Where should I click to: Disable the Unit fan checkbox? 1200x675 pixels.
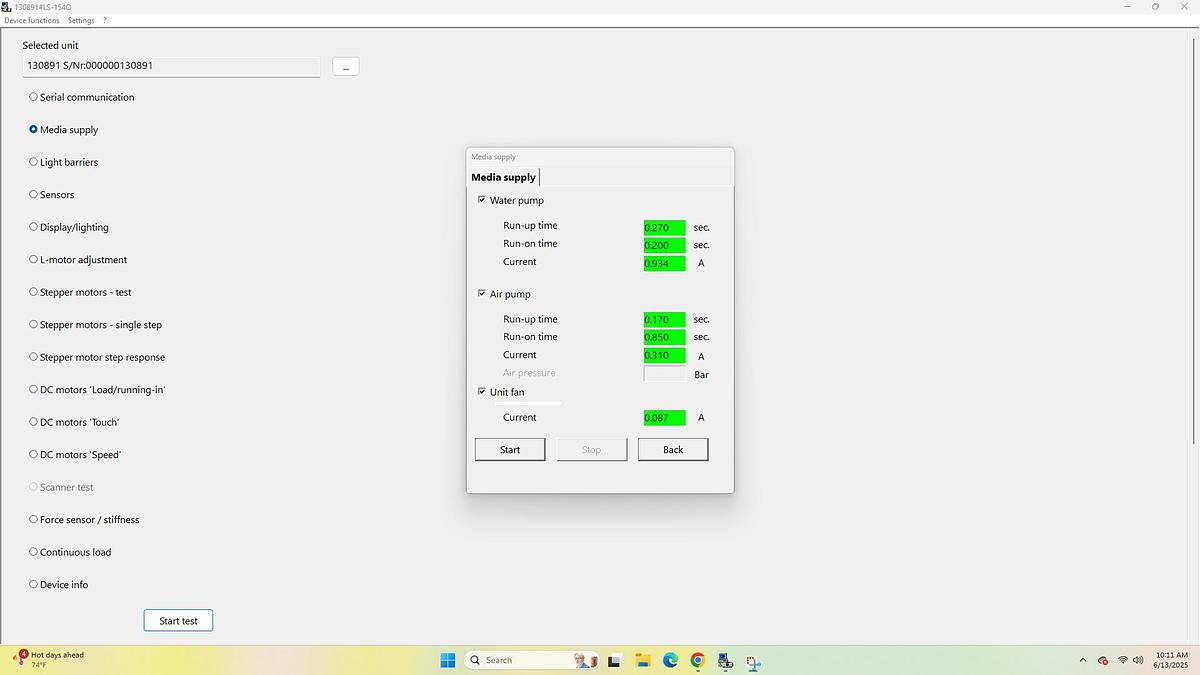(x=482, y=392)
